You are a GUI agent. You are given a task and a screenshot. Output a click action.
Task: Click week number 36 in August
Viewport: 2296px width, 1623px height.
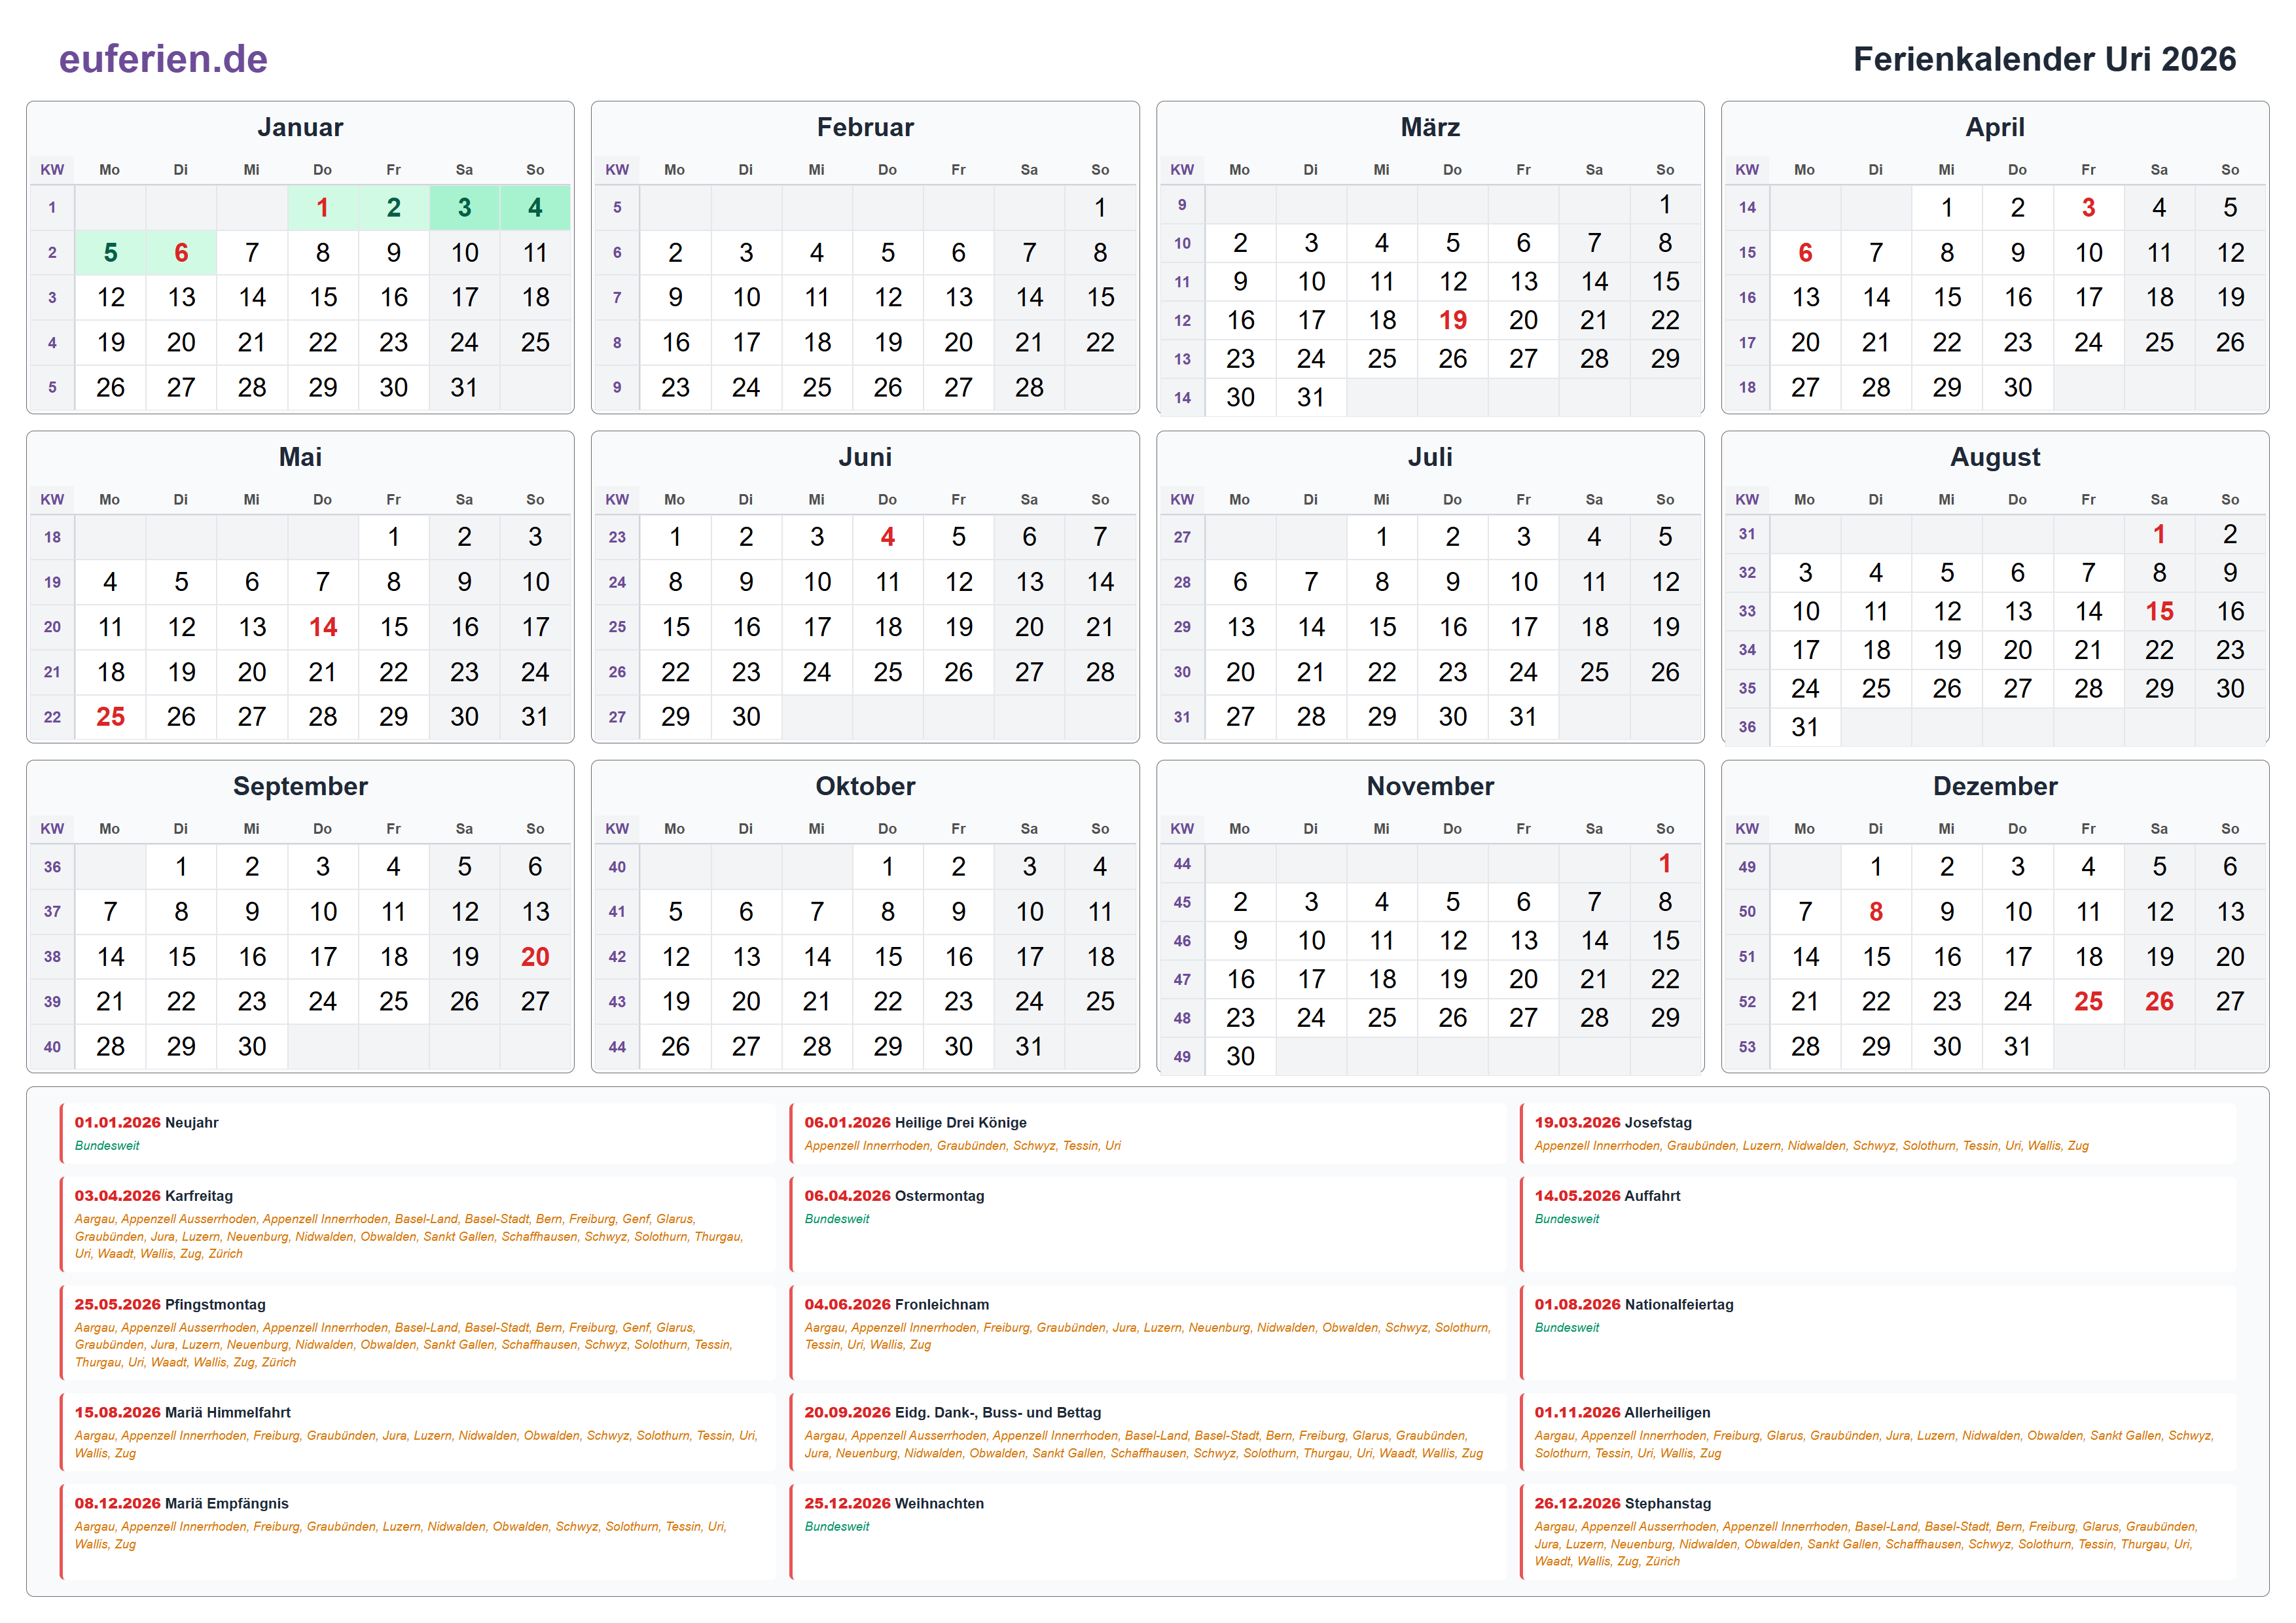[1747, 727]
